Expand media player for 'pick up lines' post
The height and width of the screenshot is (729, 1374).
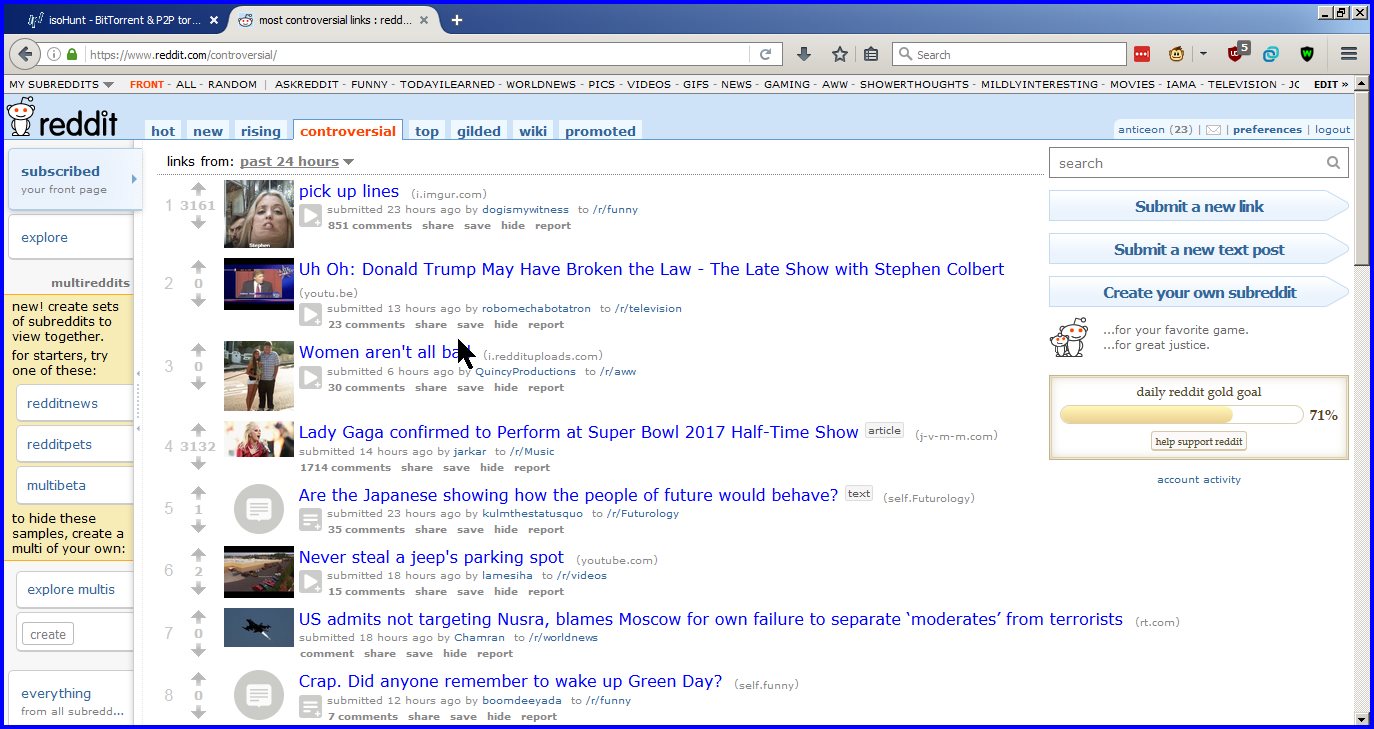(311, 215)
